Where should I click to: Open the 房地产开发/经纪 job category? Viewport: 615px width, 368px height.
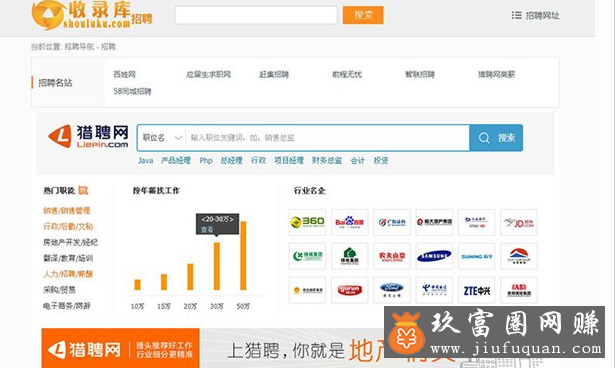coord(70,242)
